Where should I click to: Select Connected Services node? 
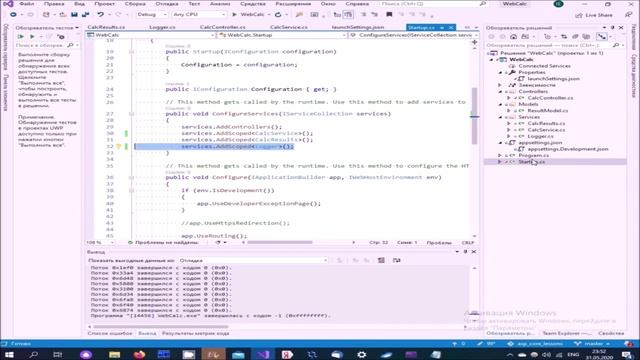point(544,66)
